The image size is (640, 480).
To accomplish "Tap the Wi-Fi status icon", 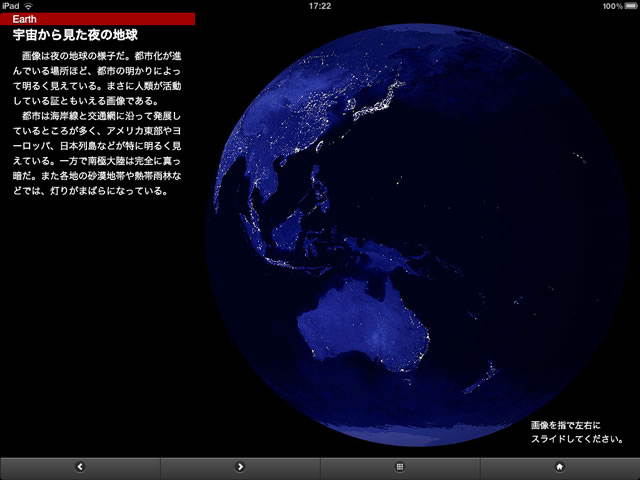I will coord(28,6).
